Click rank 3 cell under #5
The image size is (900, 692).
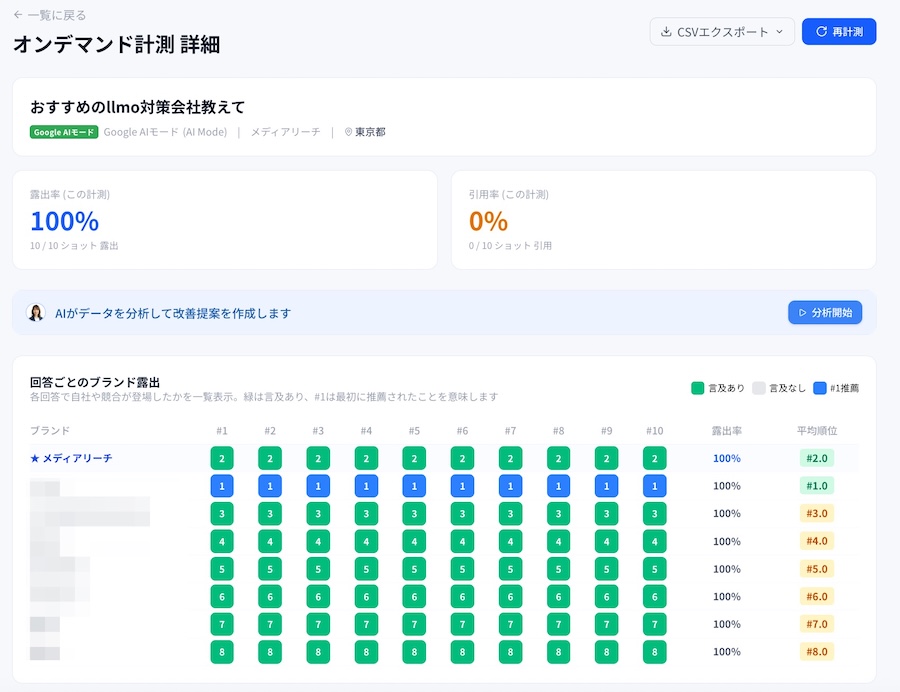point(414,514)
